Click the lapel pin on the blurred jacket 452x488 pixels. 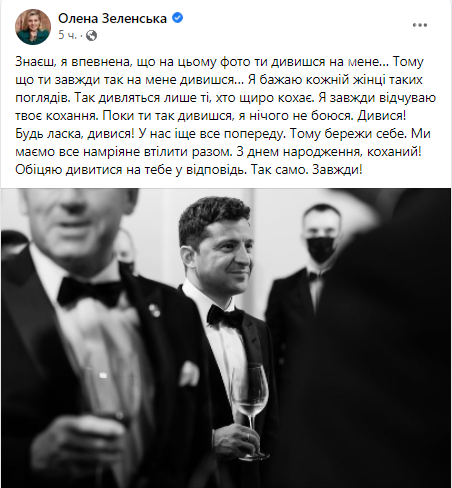coord(154,310)
